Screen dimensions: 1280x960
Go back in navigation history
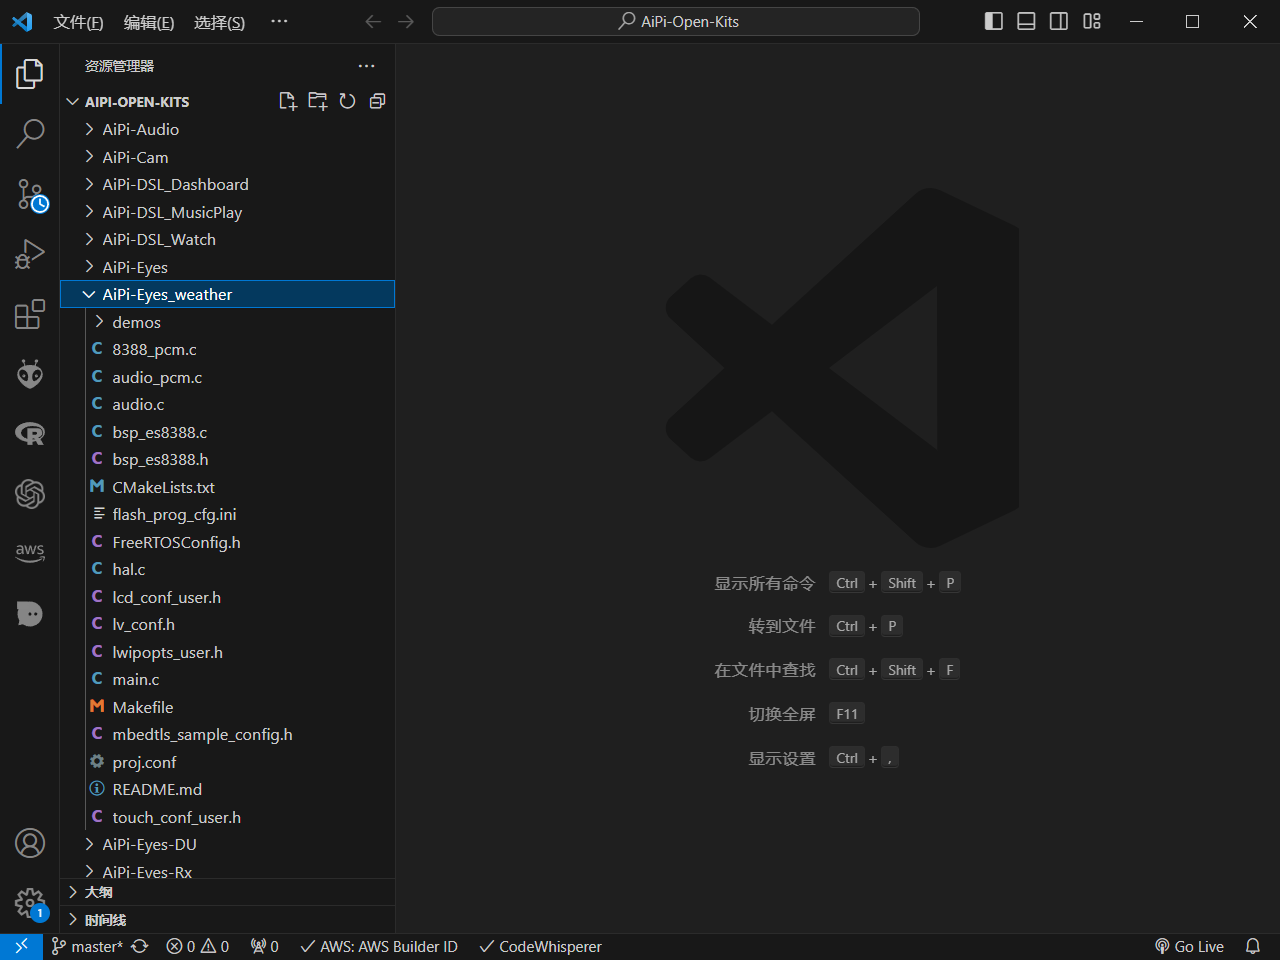pyautogui.click(x=373, y=21)
